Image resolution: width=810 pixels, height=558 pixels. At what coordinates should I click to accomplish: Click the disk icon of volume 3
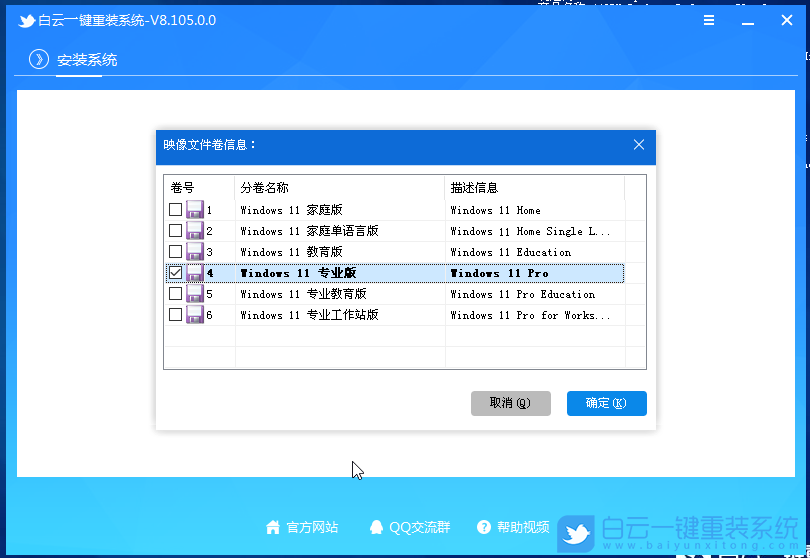[x=195, y=252]
